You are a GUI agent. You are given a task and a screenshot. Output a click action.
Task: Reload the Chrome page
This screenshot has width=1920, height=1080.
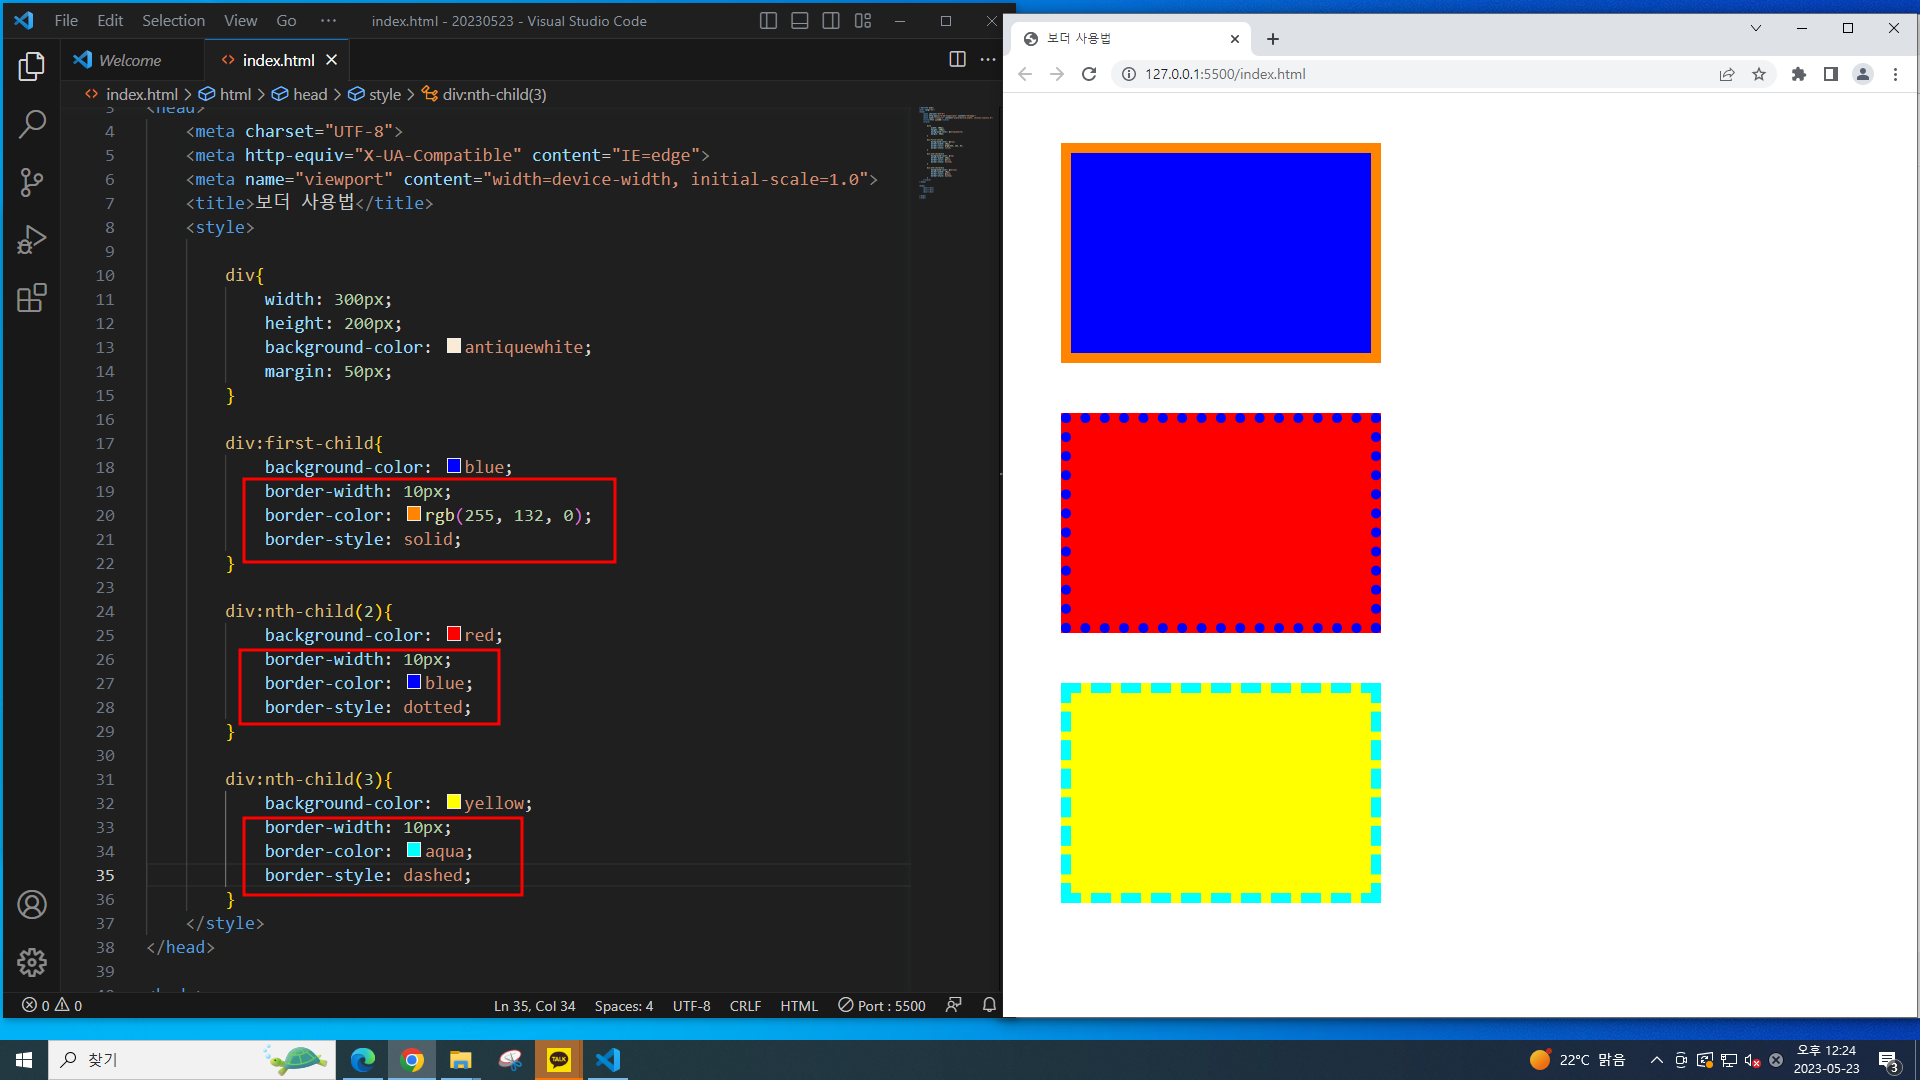pyautogui.click(x=1089, y=74)
